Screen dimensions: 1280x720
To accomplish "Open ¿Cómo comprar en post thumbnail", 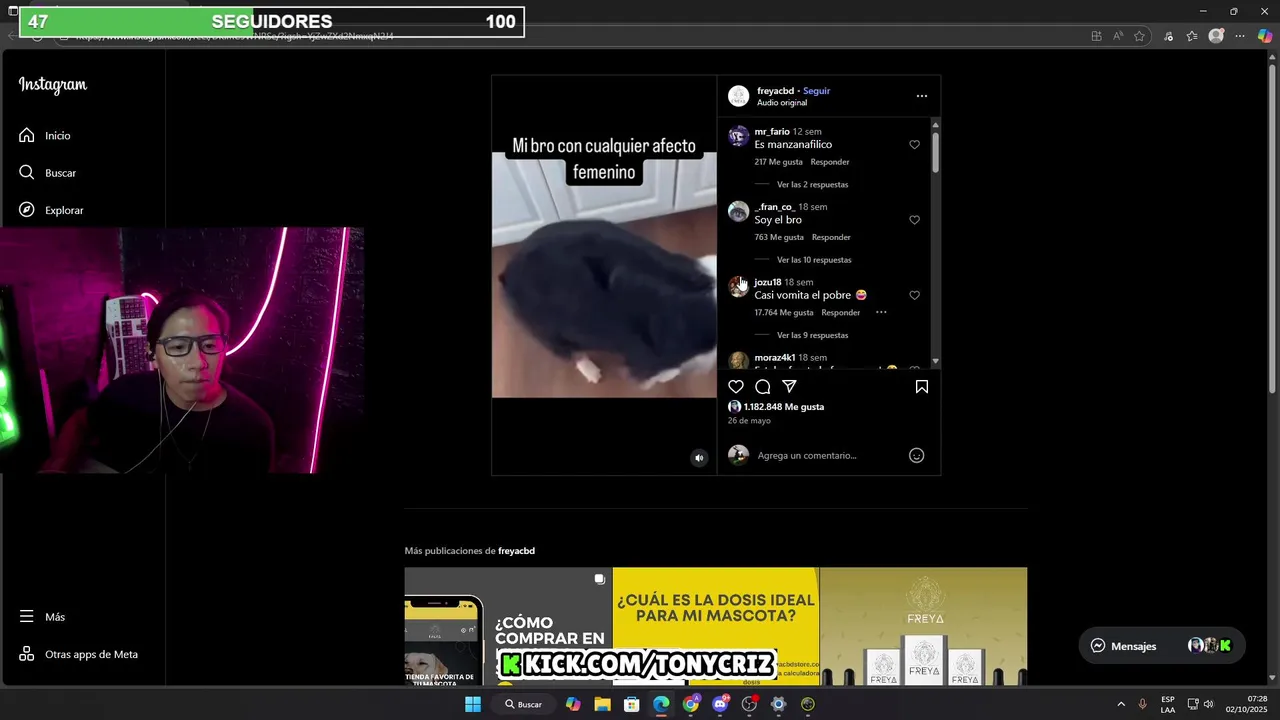I will point(508,626).
